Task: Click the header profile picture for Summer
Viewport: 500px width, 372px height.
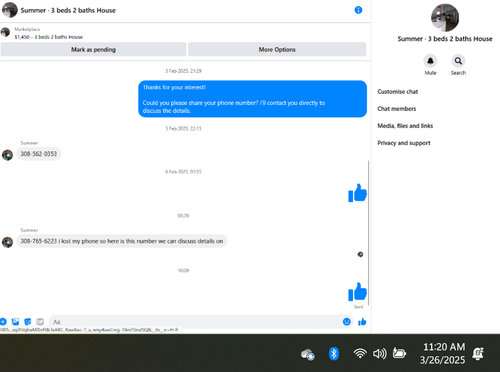Action: [x=10, y=10]
